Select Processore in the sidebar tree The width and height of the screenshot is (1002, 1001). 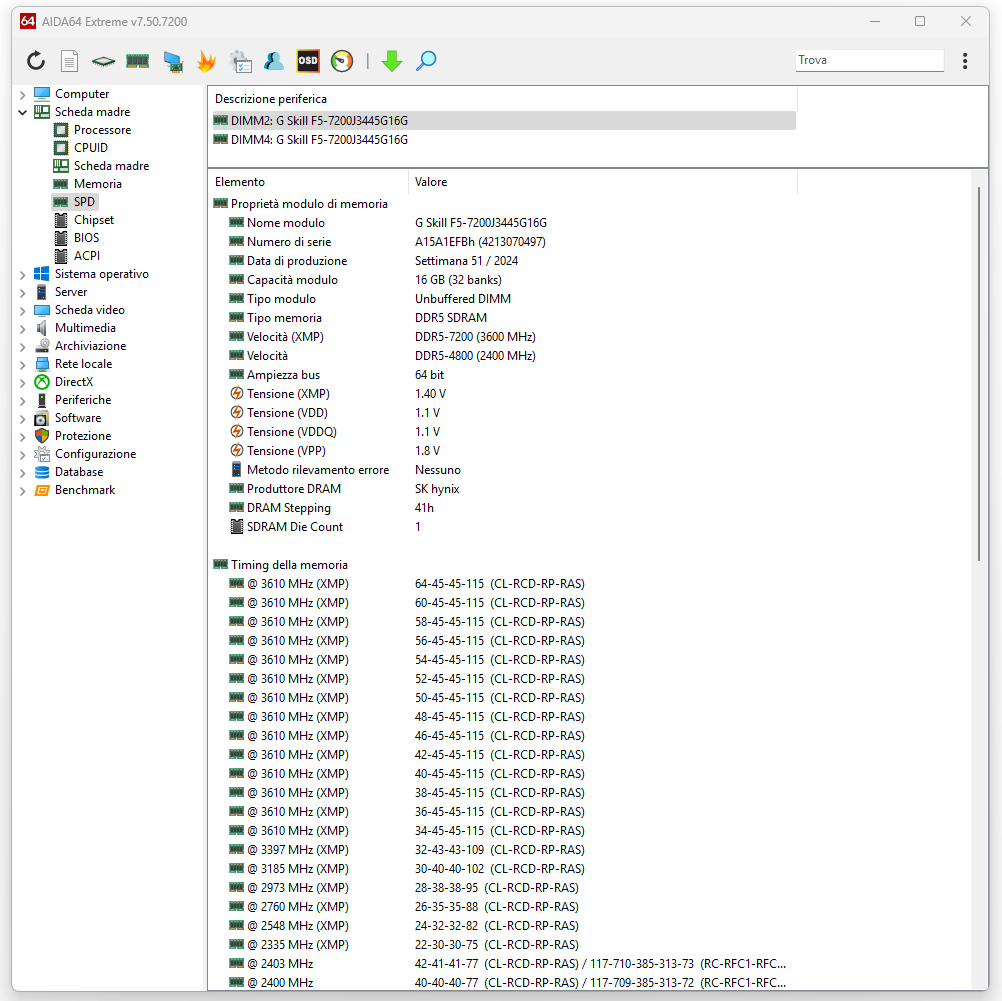[102, 130]
